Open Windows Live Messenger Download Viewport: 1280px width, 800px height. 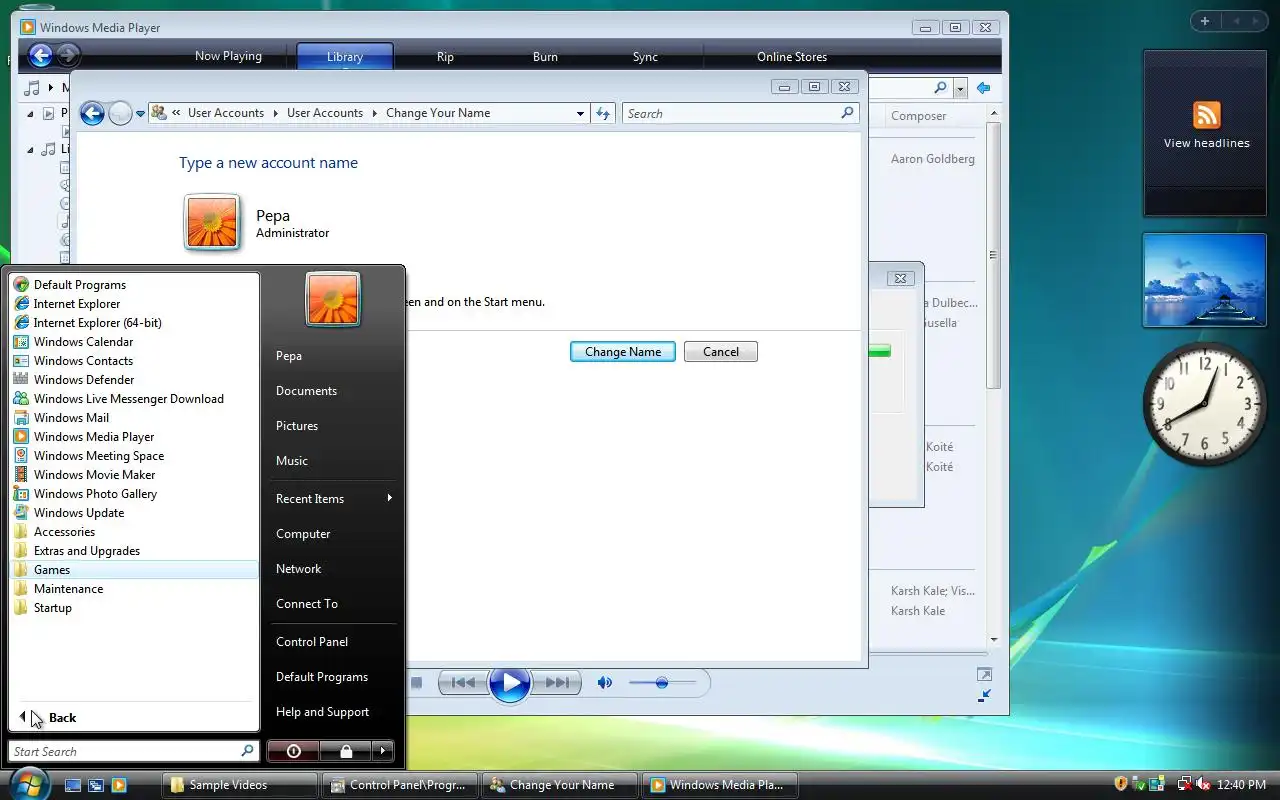pos(134,399)
